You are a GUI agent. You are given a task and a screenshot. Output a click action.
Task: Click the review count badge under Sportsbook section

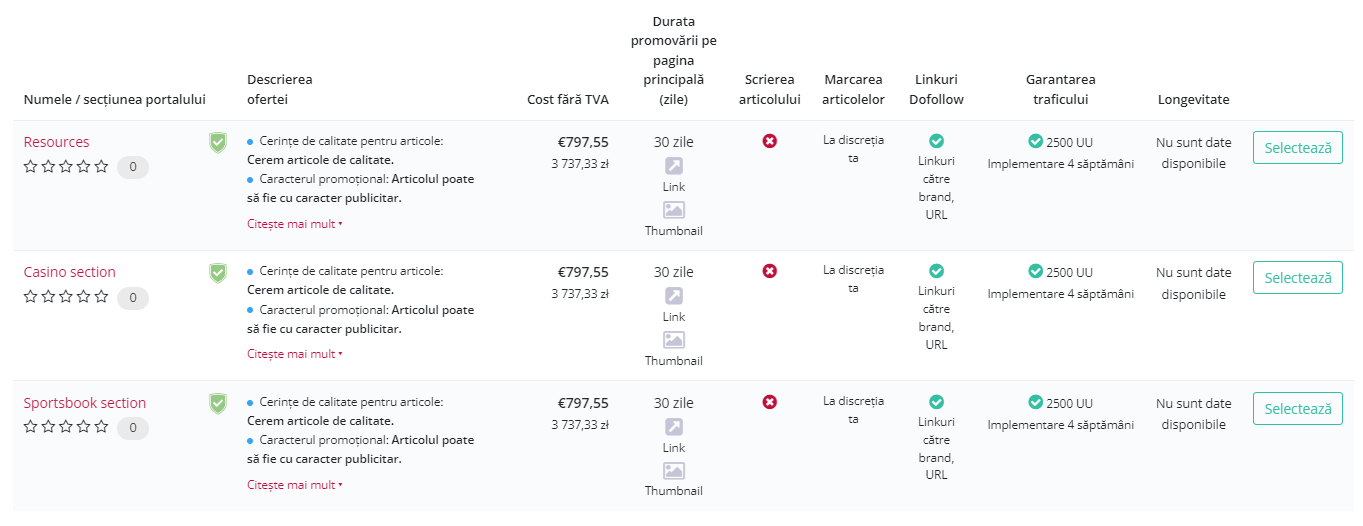click(133, 428)
